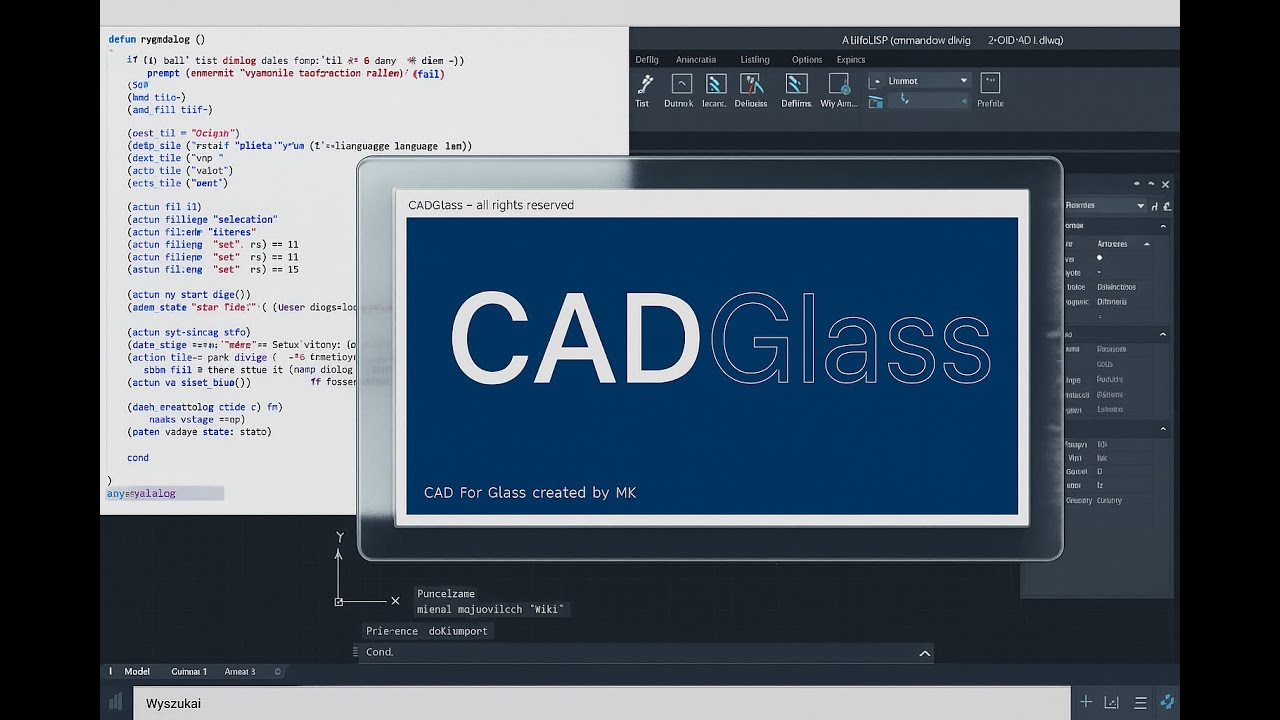Viewport: 1280px width, 720px height.
Task: Click white dot value in properties panel
Action: 1100,258
